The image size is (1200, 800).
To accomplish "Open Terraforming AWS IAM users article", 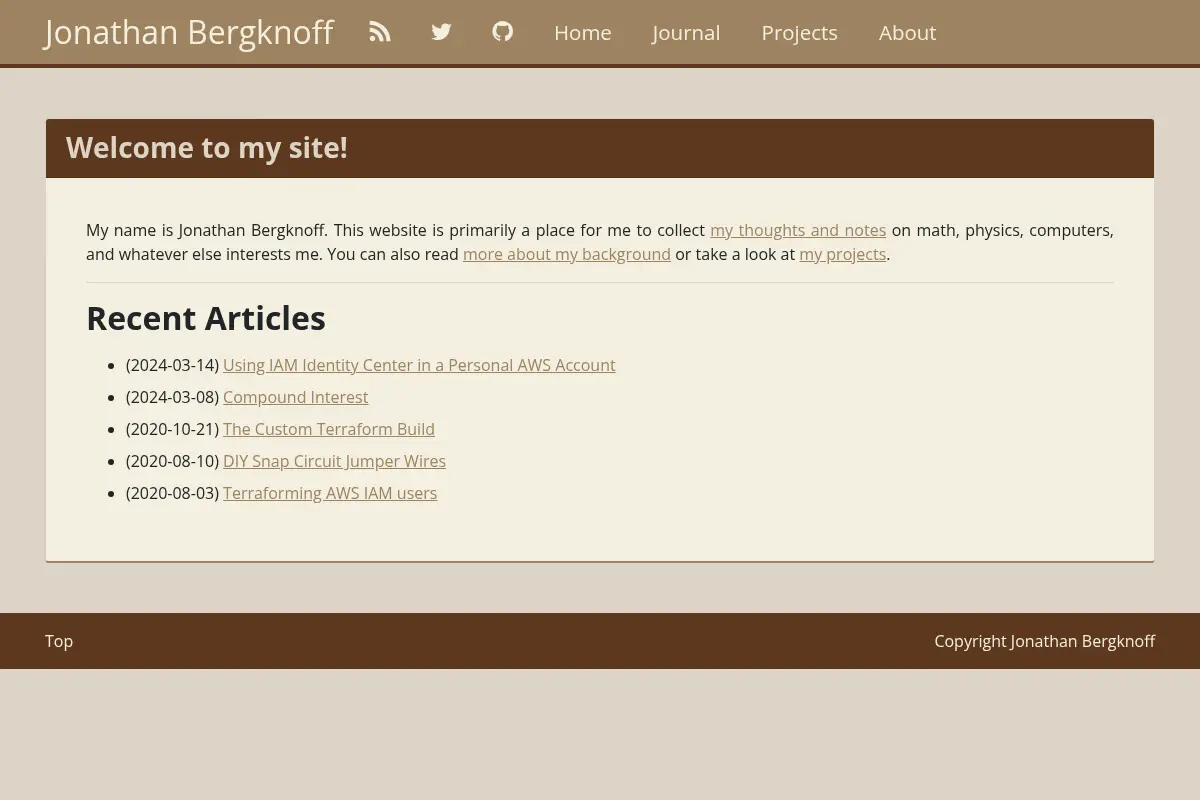I will click(330, 493).
